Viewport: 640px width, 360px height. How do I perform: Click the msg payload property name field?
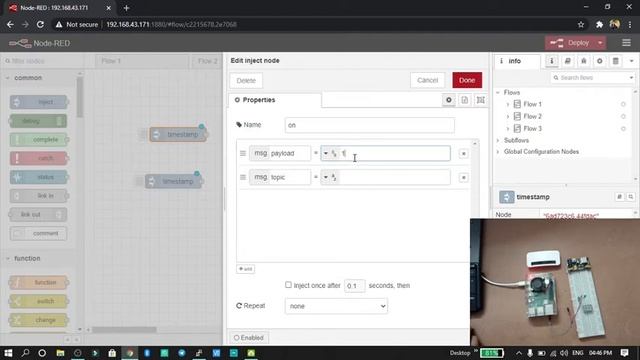(x=280, y=153)
